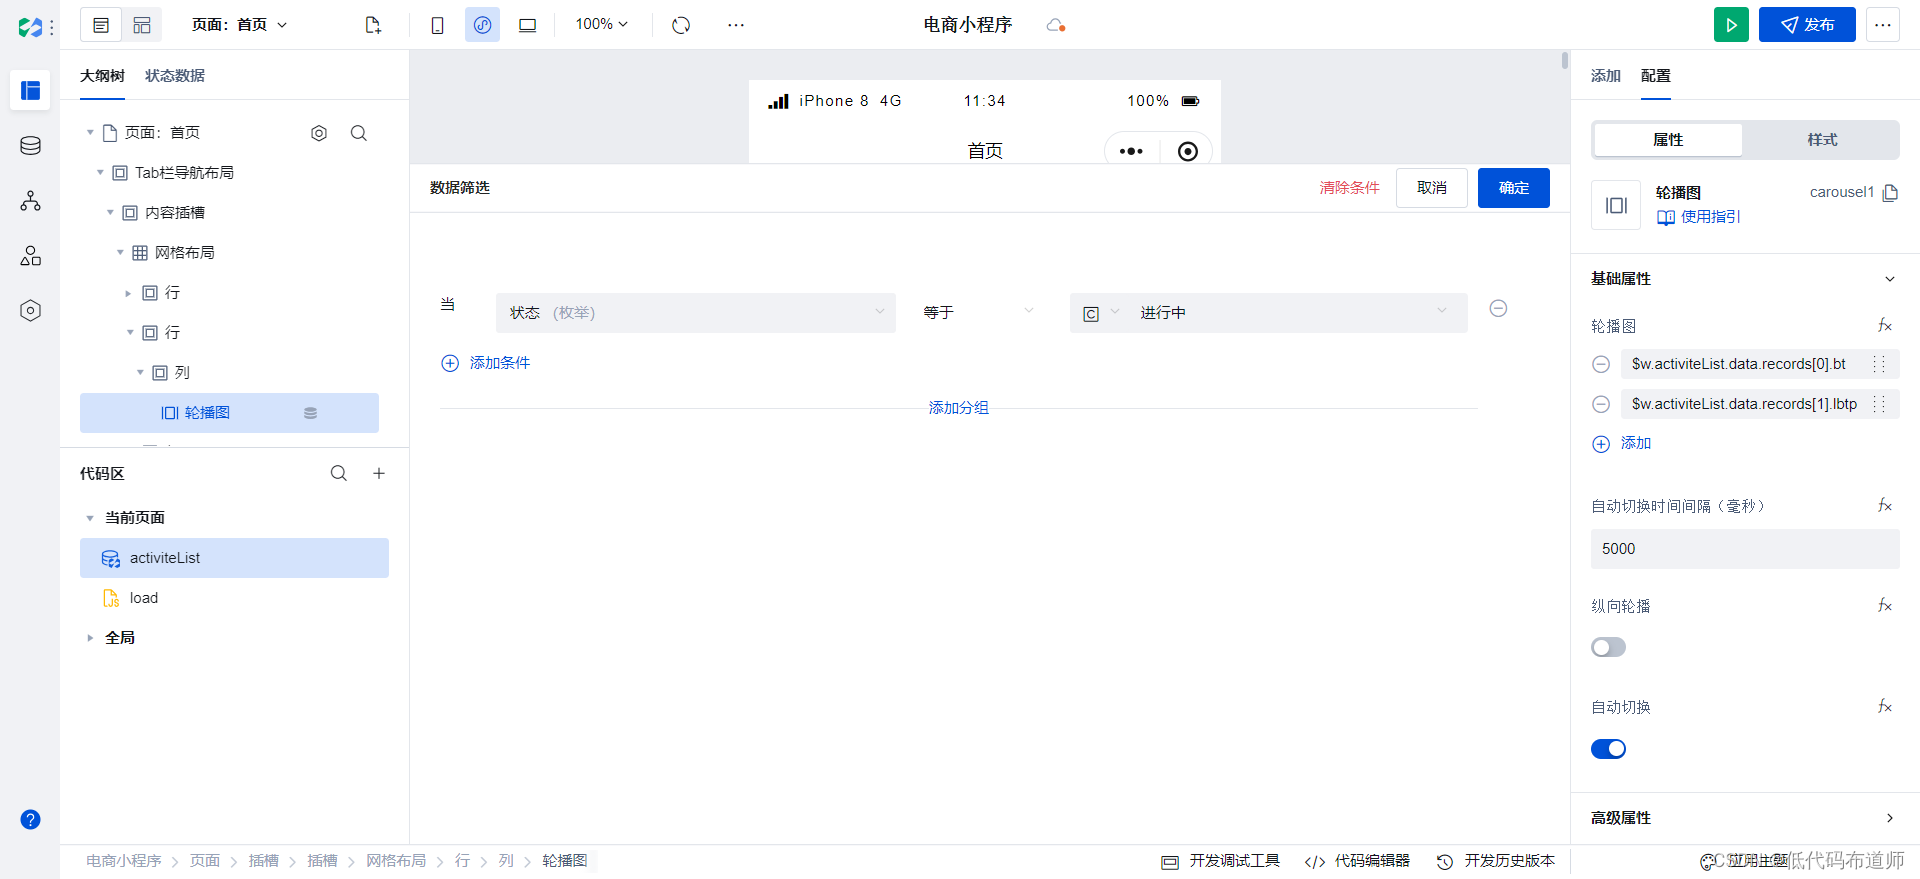Click the refresh canvas icon
1920x879 pixels.
click(x=681, y=25)
